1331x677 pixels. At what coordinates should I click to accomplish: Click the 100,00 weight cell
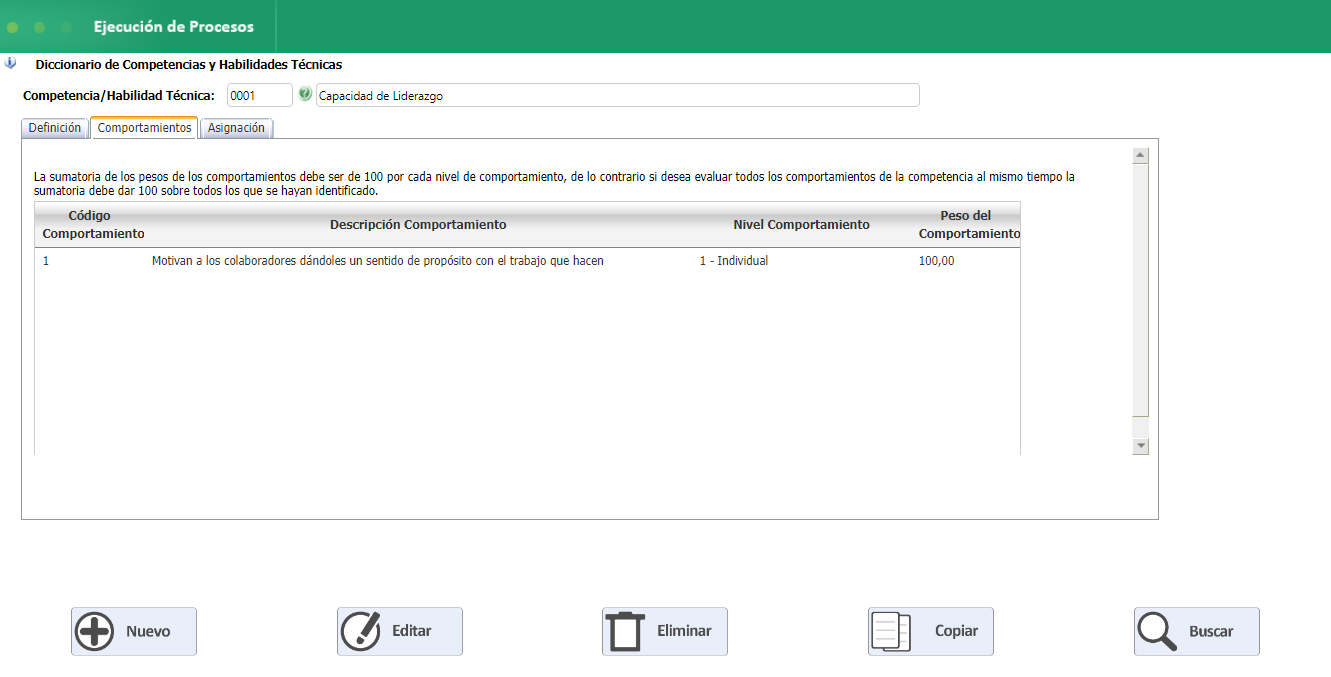coord(937,261)
